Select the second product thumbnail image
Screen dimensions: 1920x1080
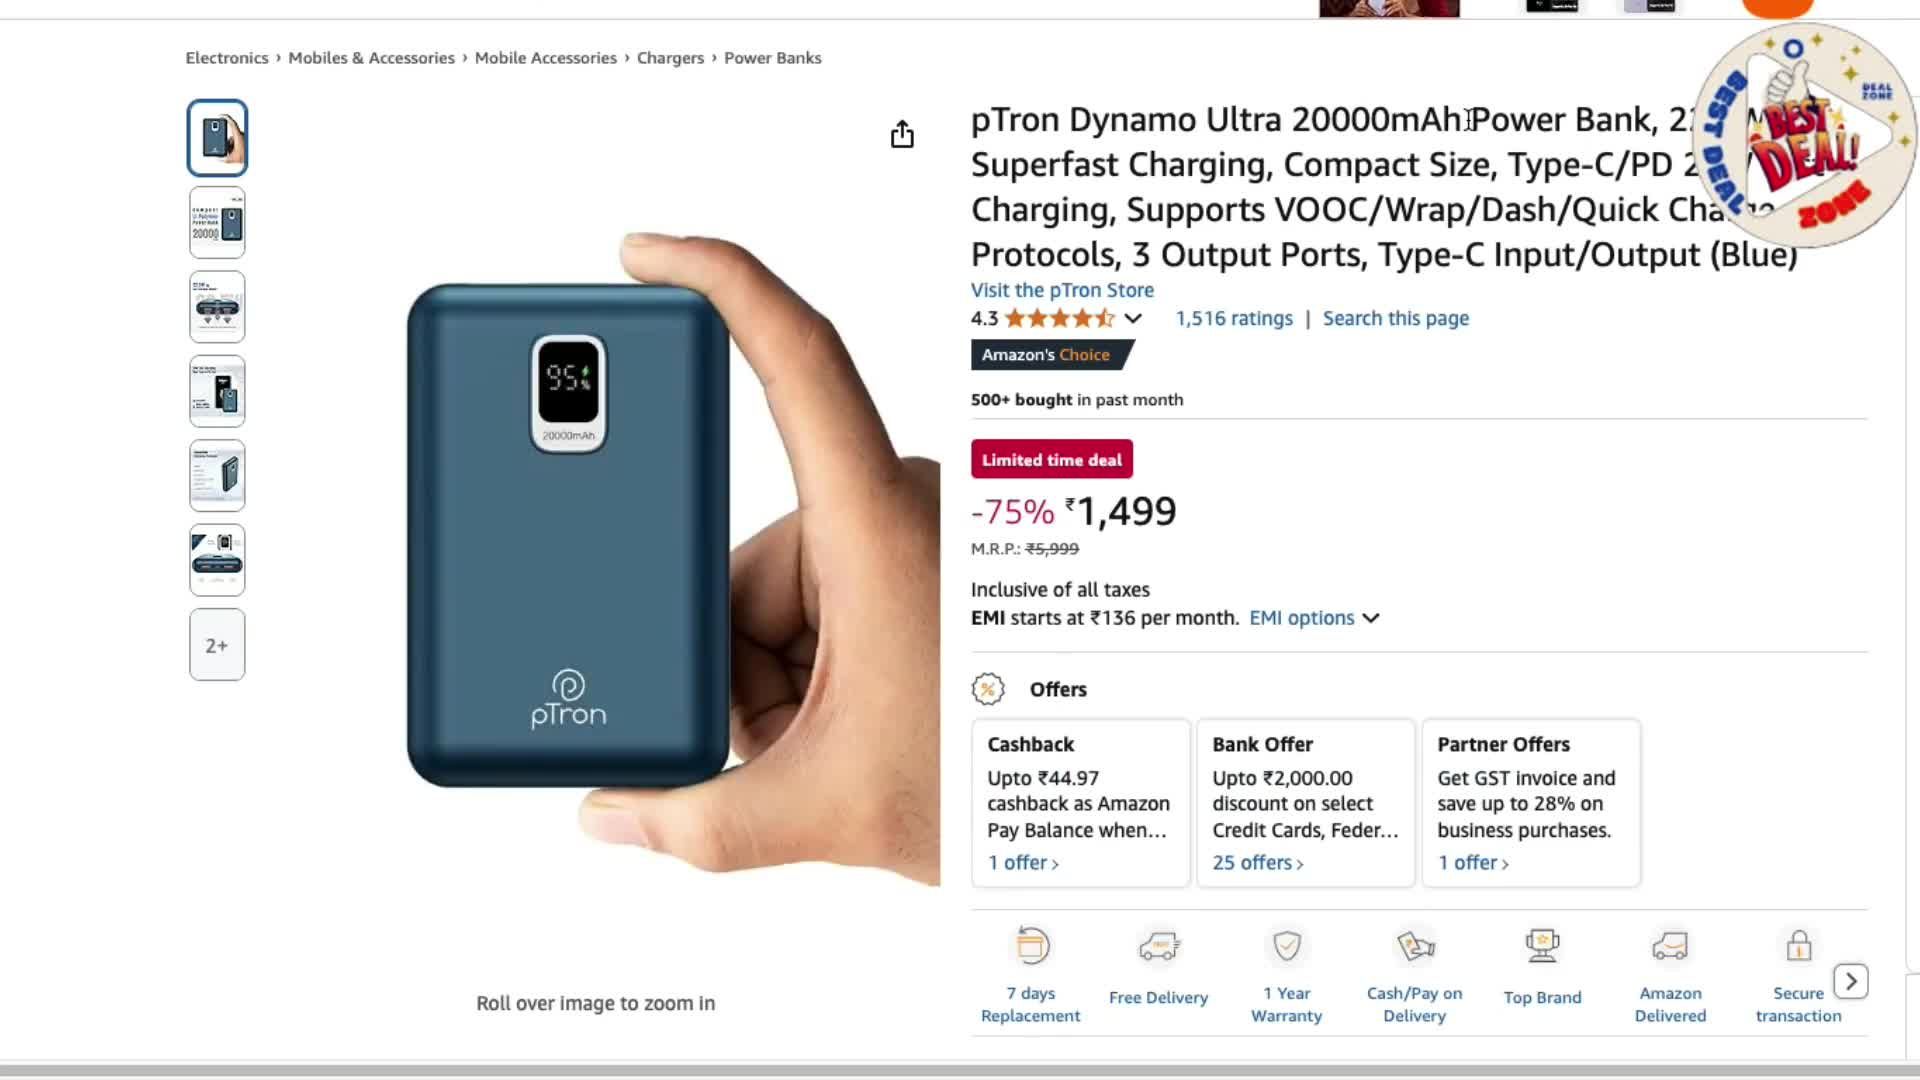(217, 223)
